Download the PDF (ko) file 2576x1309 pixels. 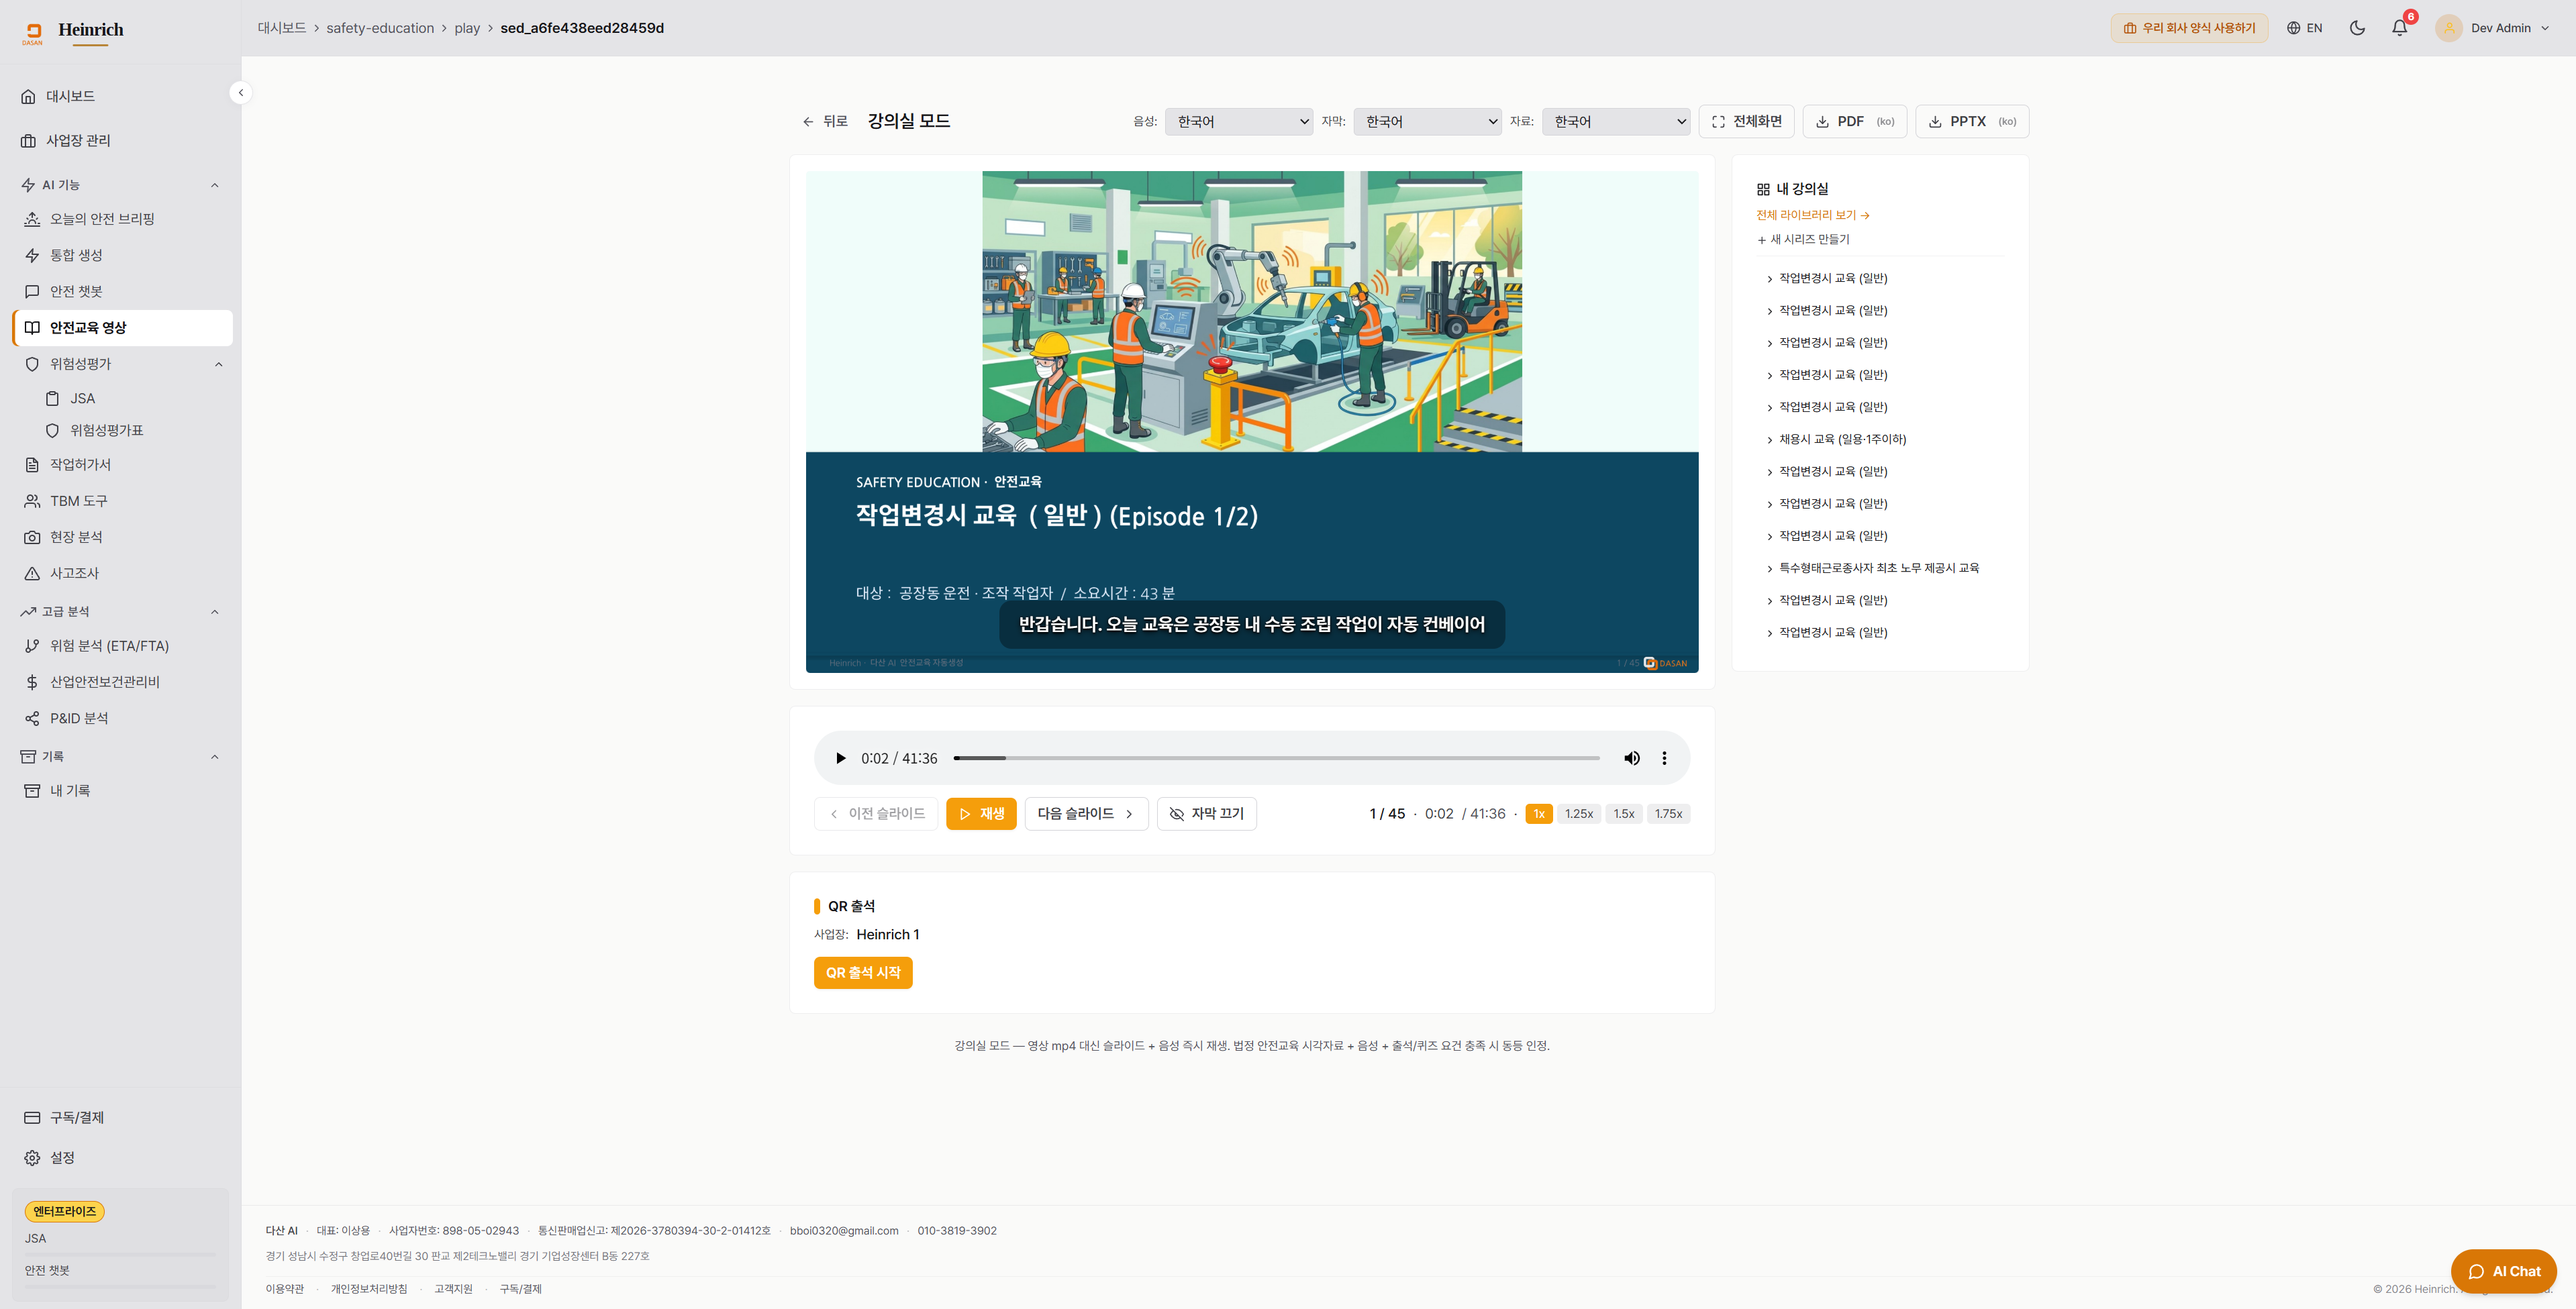click(1854, 121)
